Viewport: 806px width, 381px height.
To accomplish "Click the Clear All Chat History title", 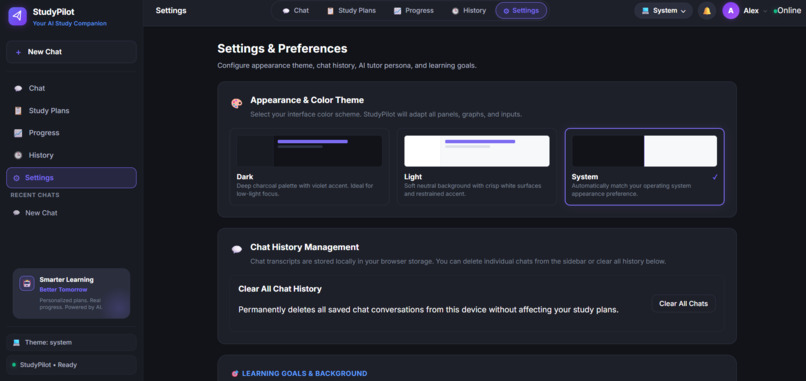I will (x=280, y=289).
